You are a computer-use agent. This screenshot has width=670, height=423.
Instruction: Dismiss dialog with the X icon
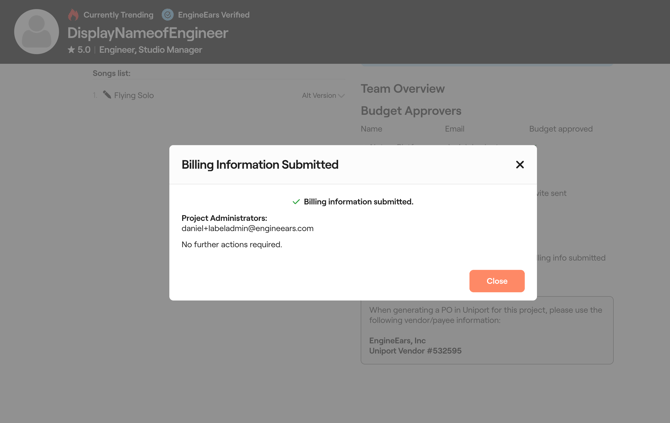click(x=519, y=165)
